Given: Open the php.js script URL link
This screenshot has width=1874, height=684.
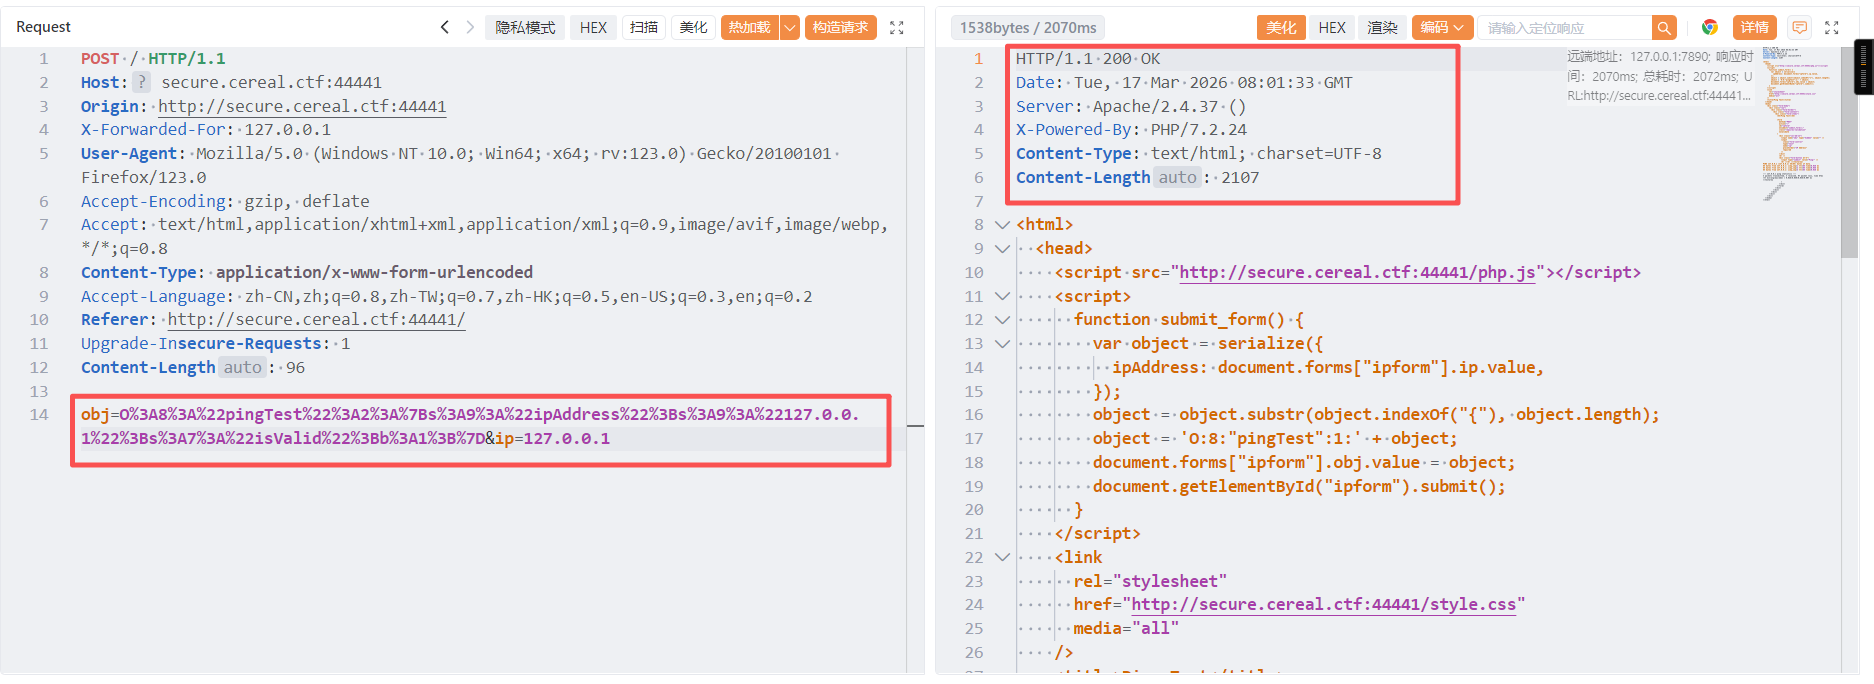Looking at the screenshot, I should 1357,272.
